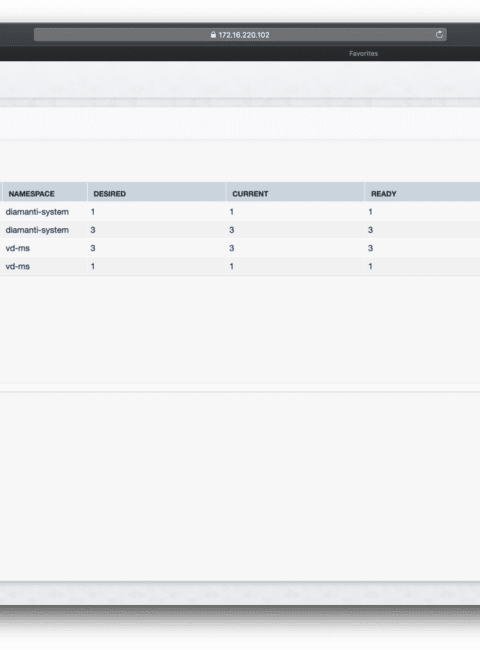Click the reload page icon in address bar
This screenshot has height=650, width=480.
click(x=439, y=35)
